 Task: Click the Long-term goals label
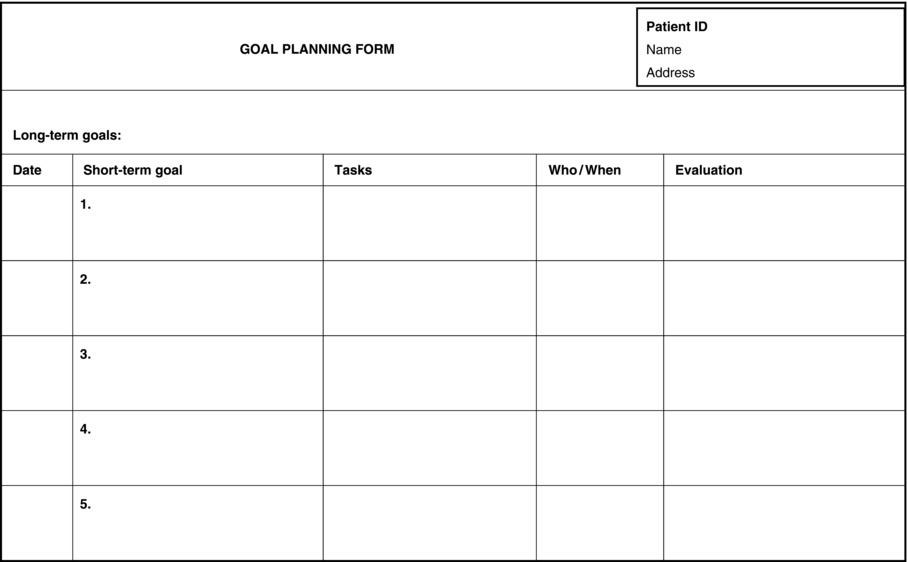click(x=67, y=135)
